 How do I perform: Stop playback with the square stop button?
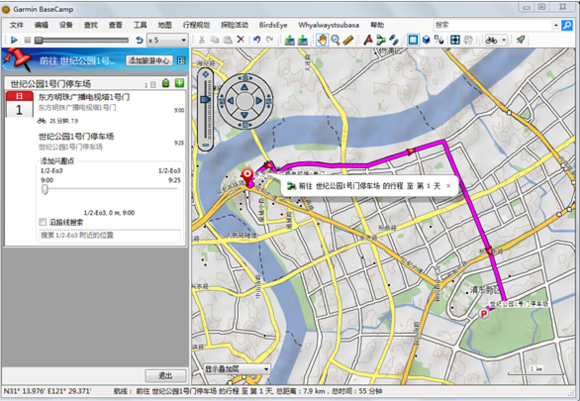tap(27, 40)
